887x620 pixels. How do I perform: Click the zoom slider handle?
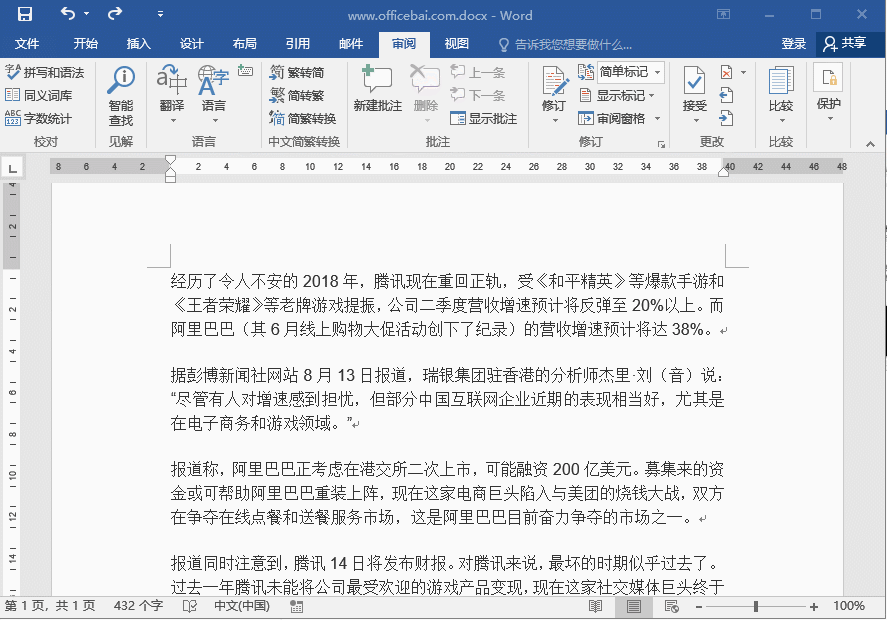click(x=756, y=607)
